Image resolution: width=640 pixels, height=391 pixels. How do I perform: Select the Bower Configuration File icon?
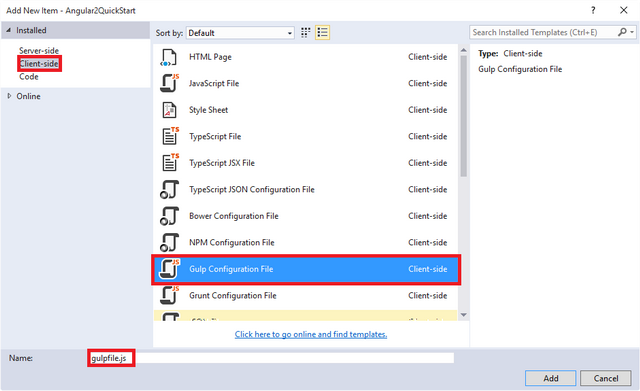tap(169, 216)
